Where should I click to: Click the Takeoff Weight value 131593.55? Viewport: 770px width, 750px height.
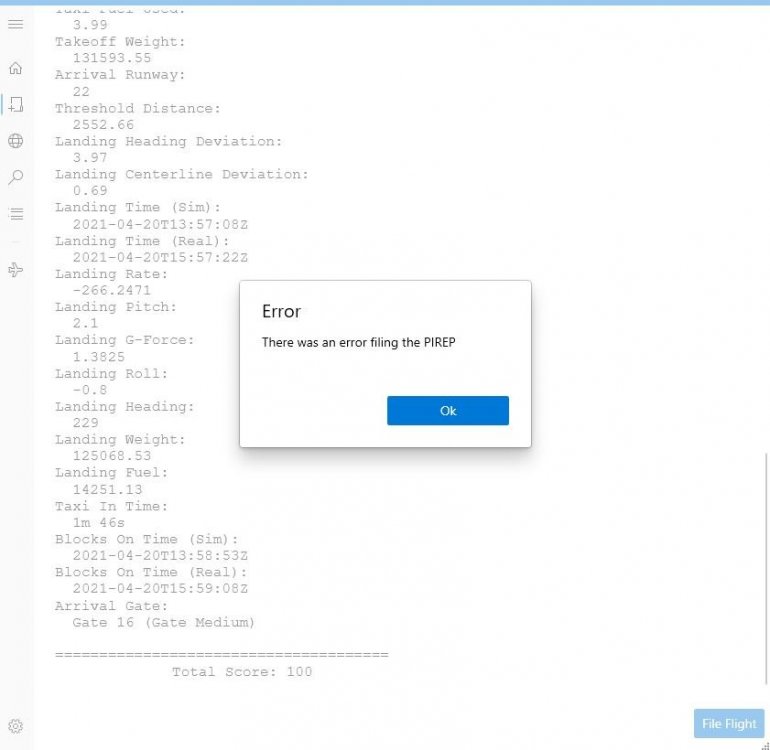[112, 59]
